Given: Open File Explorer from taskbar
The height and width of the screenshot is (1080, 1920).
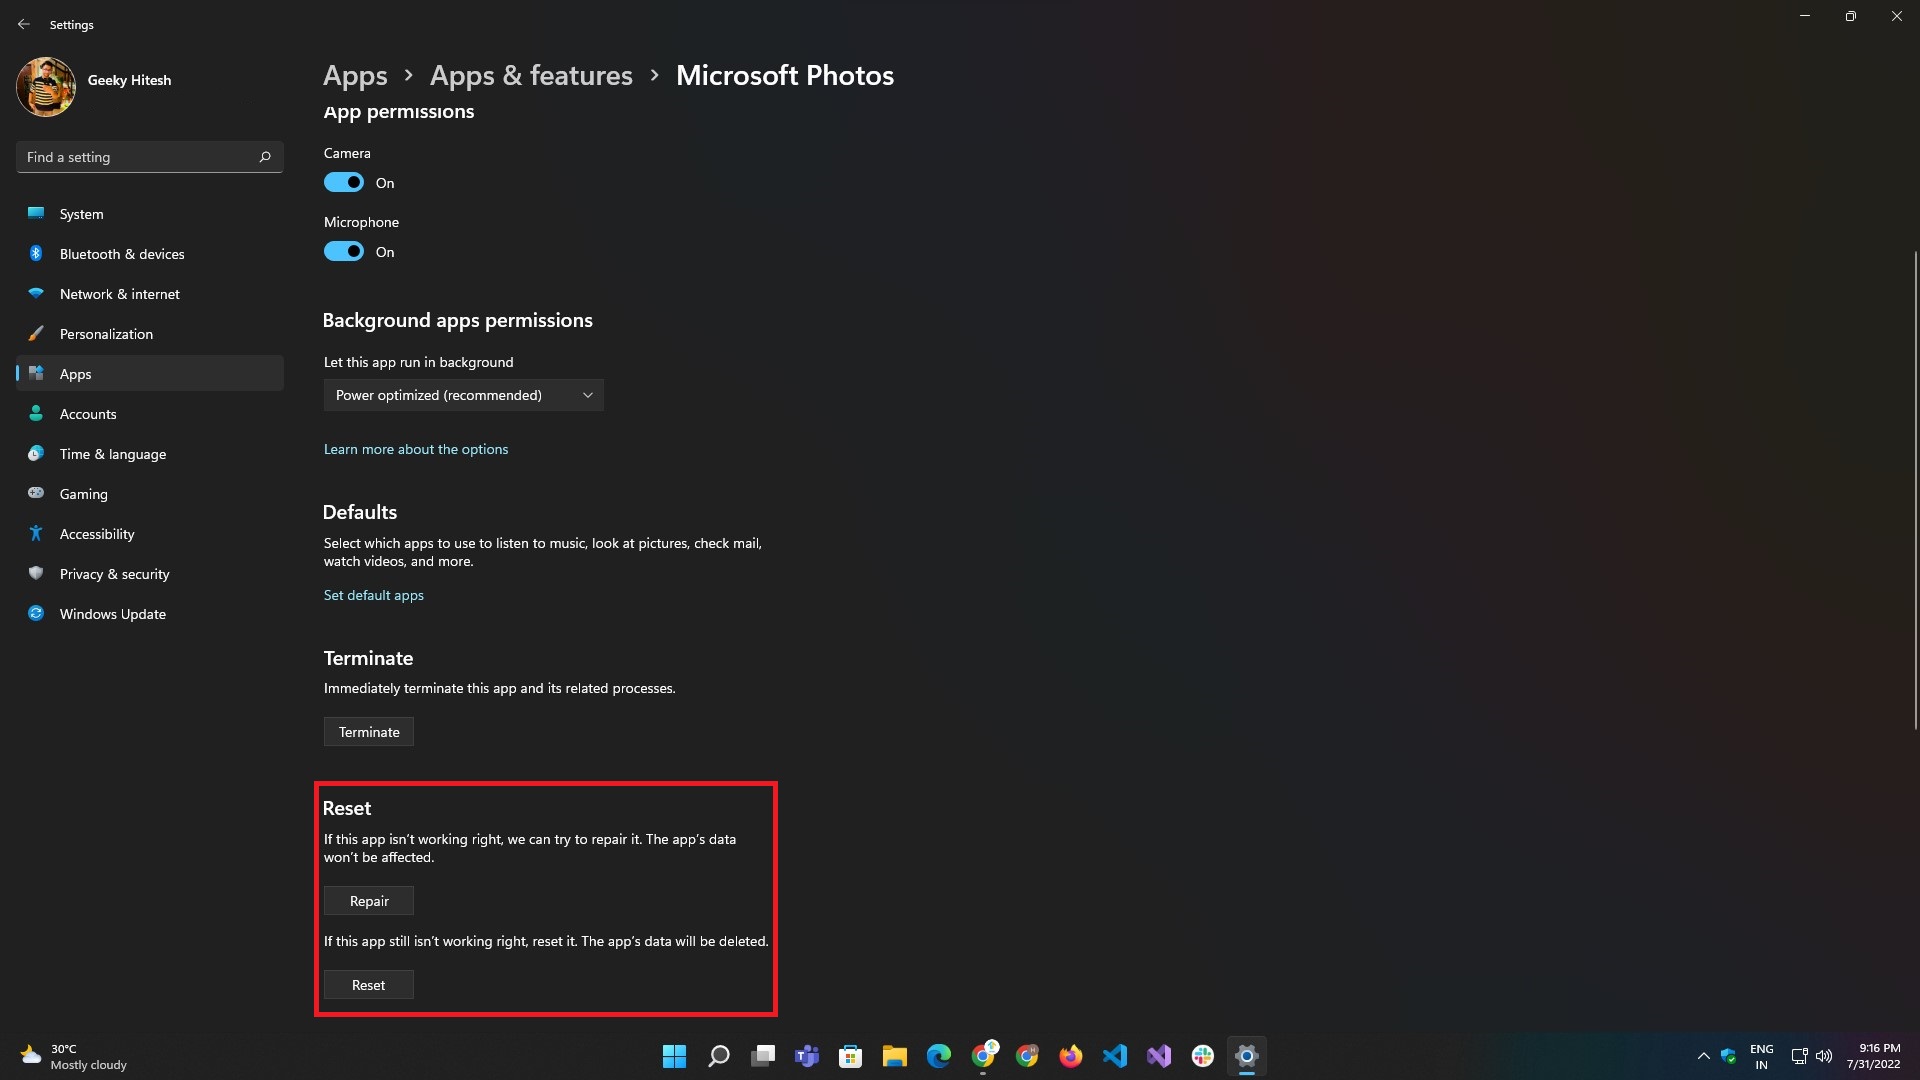Looking at the screenshot, I should pyautogui.click(x=894, y=1056).
